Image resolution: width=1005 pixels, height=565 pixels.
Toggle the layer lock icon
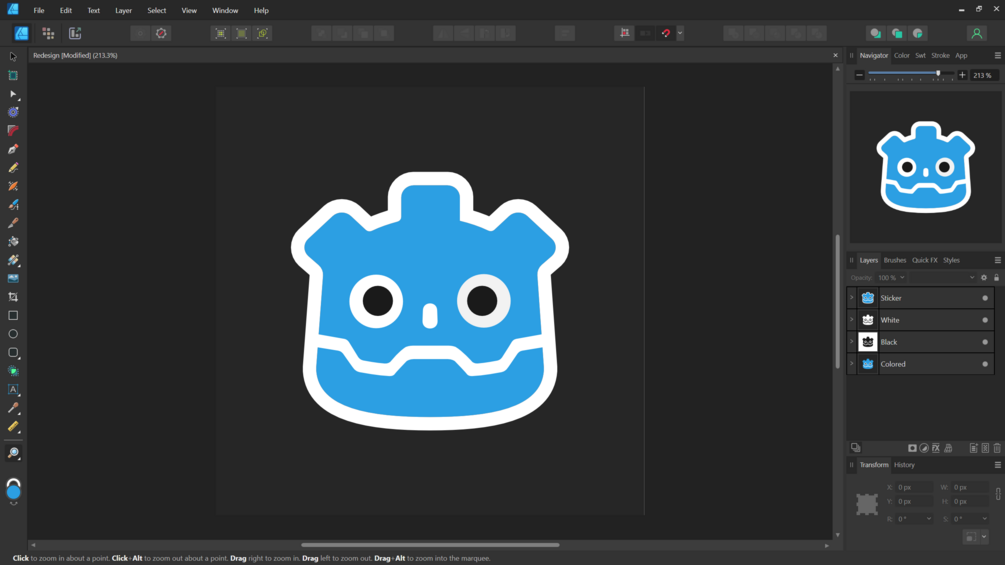coord(996,277)
